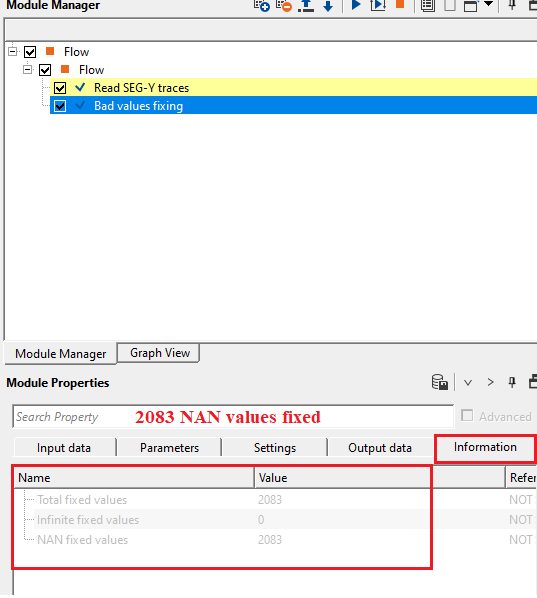Click the Search Property input field
This screenshot has width=537, height=598.
233,417
